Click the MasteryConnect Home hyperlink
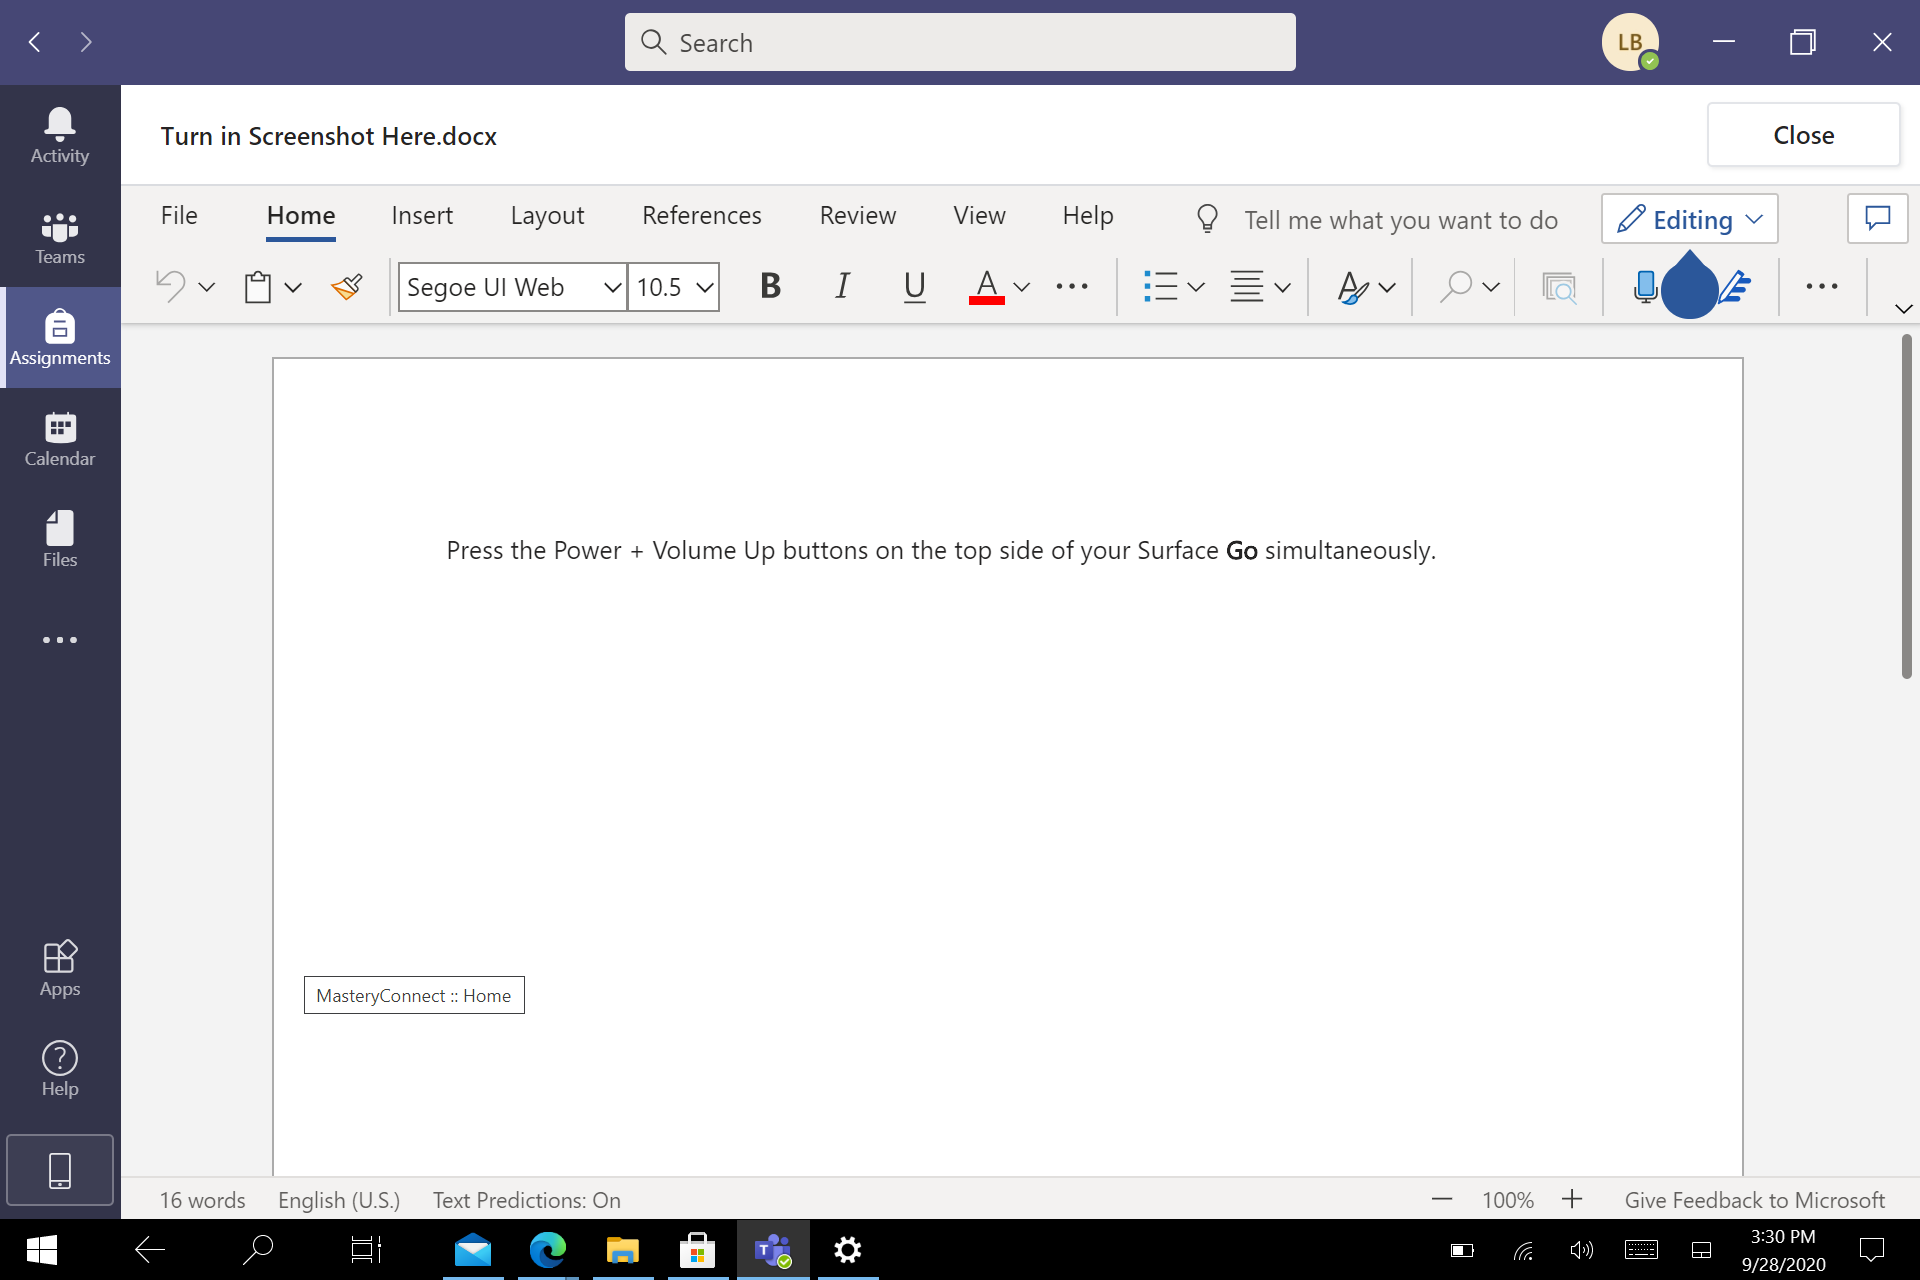Screen dimensions: 1920x1280 pos(411,994)
